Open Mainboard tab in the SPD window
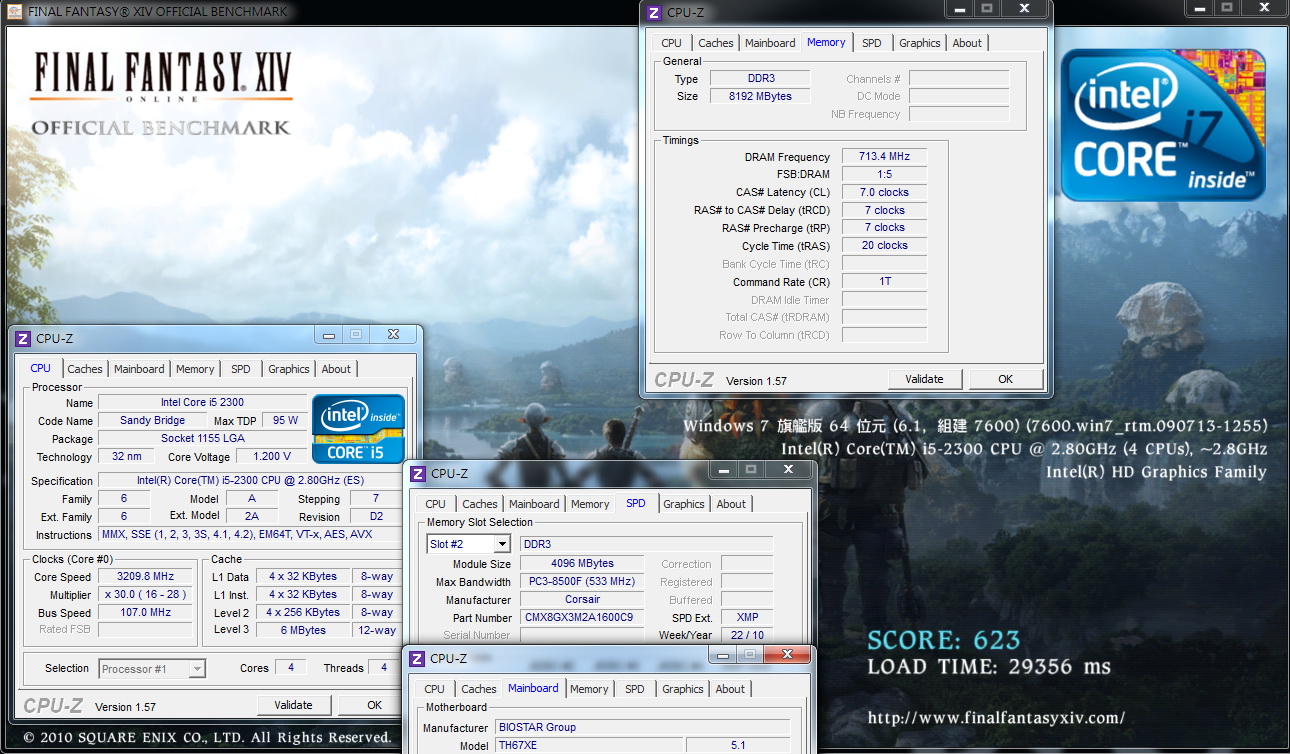 click(x=534, y=504)
